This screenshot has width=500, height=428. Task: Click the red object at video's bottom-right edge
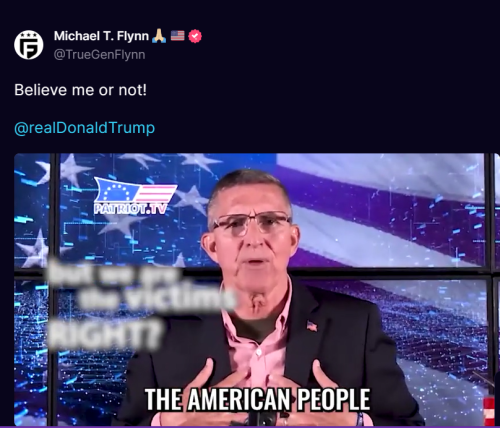[x=489, y=411]
